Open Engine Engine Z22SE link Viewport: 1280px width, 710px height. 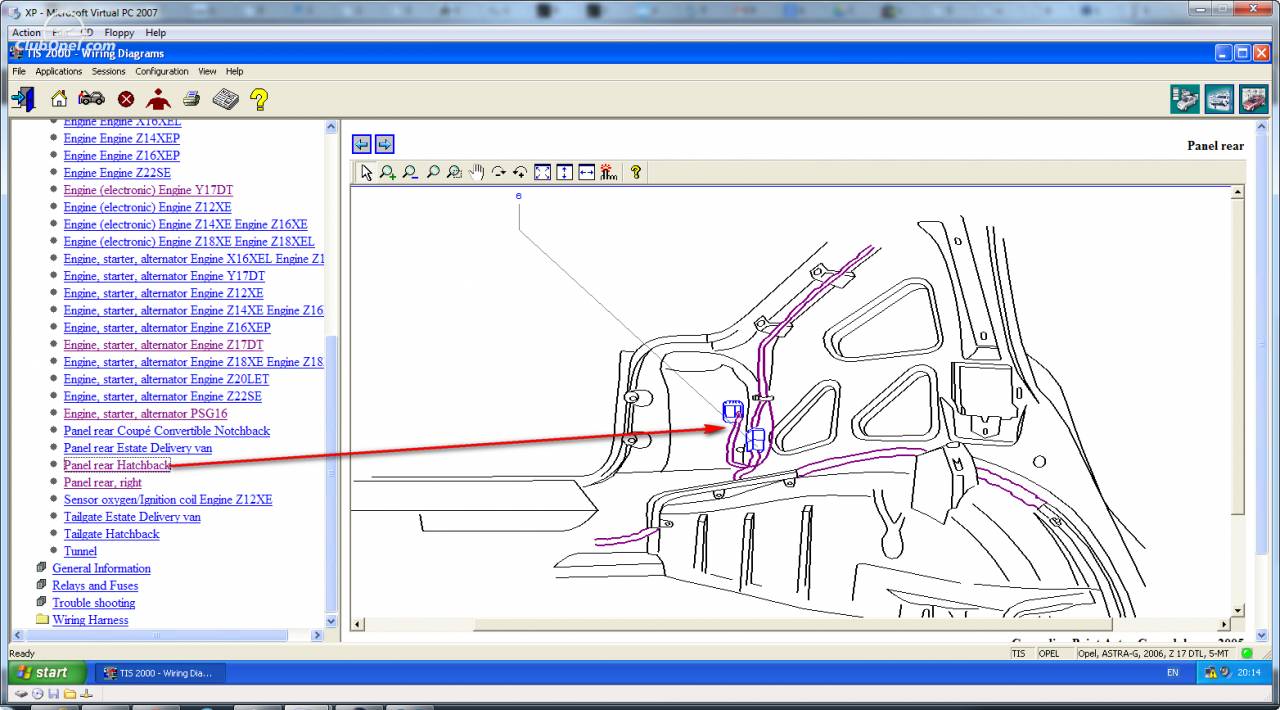[117, 172]
